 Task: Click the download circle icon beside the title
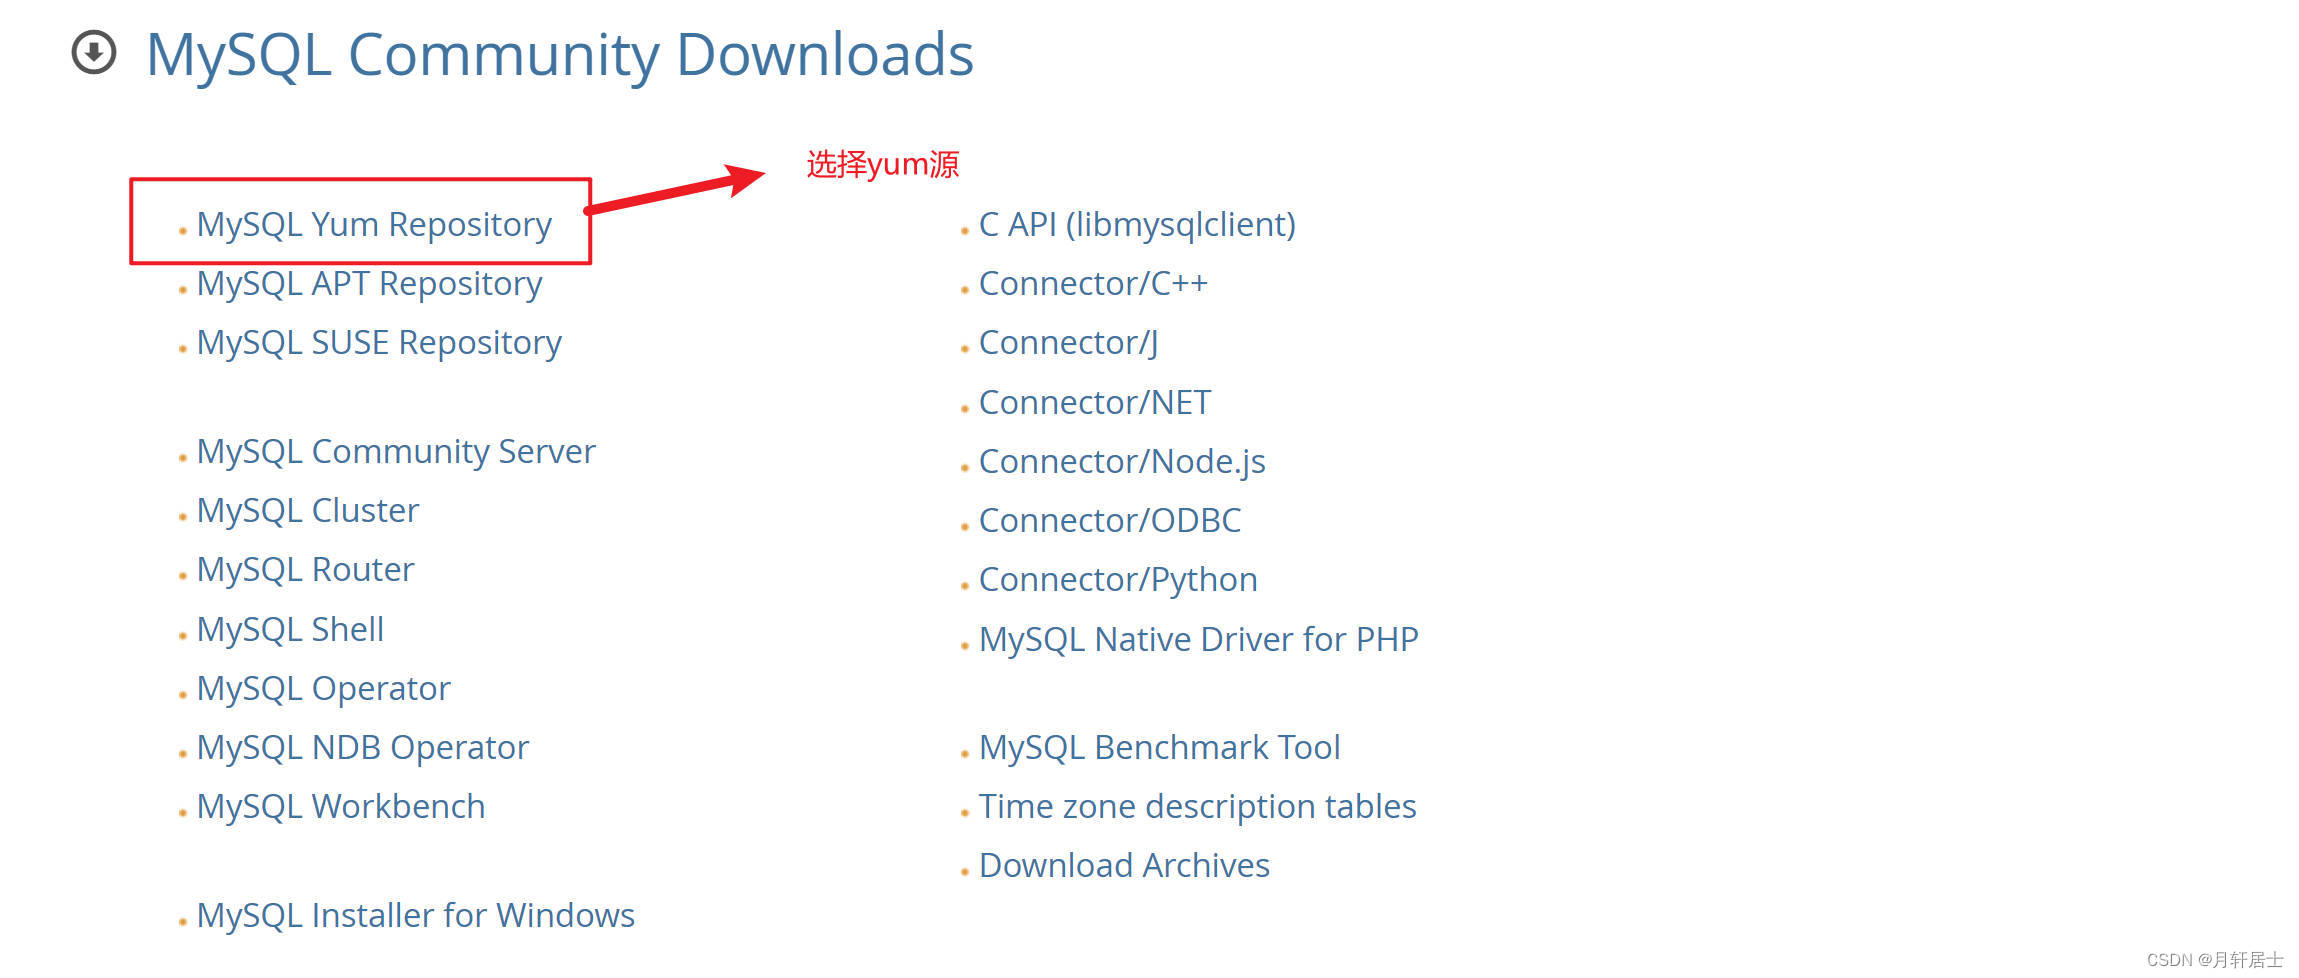(94, 52)
